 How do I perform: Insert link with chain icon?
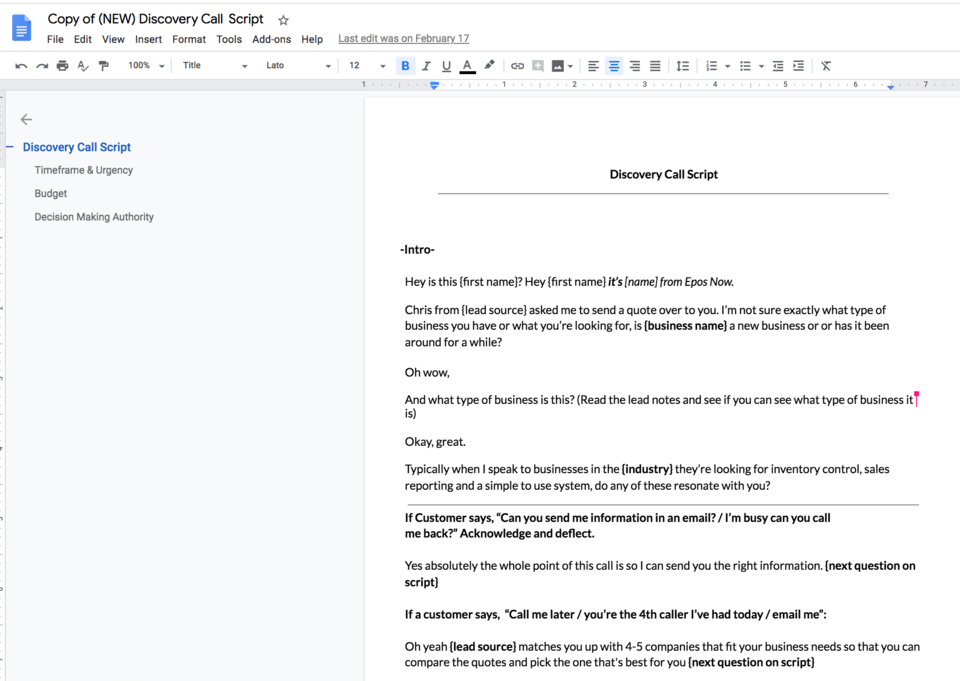pyautogui.click(x=517, y=66)
